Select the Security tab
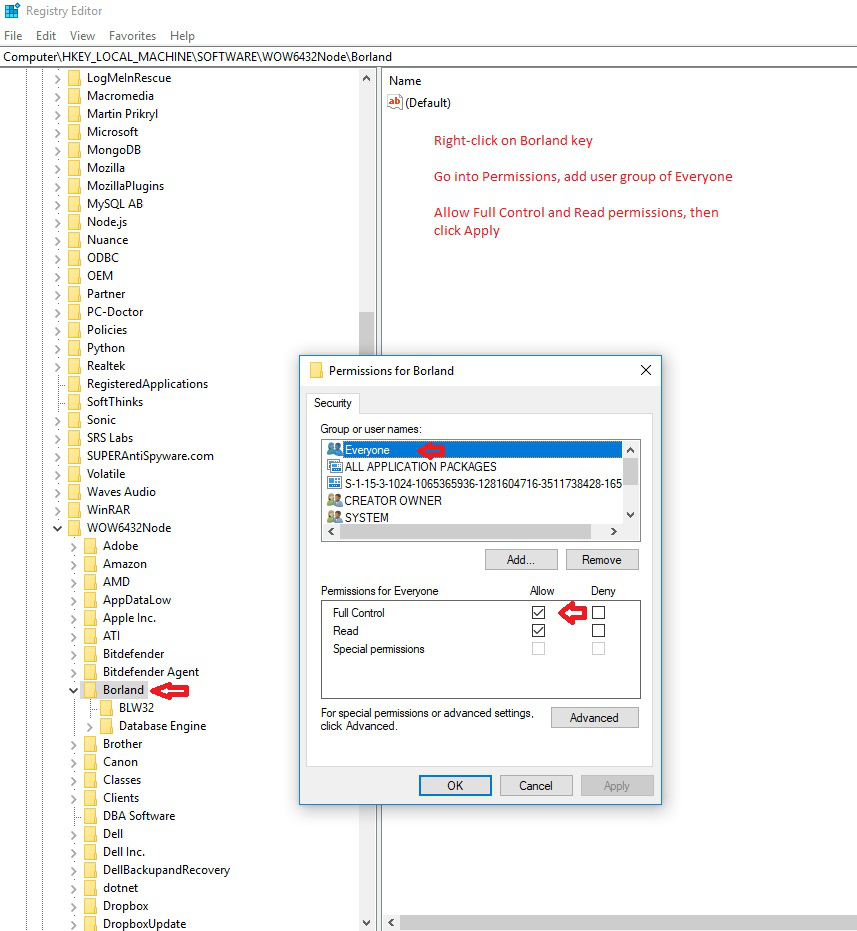 333,403
